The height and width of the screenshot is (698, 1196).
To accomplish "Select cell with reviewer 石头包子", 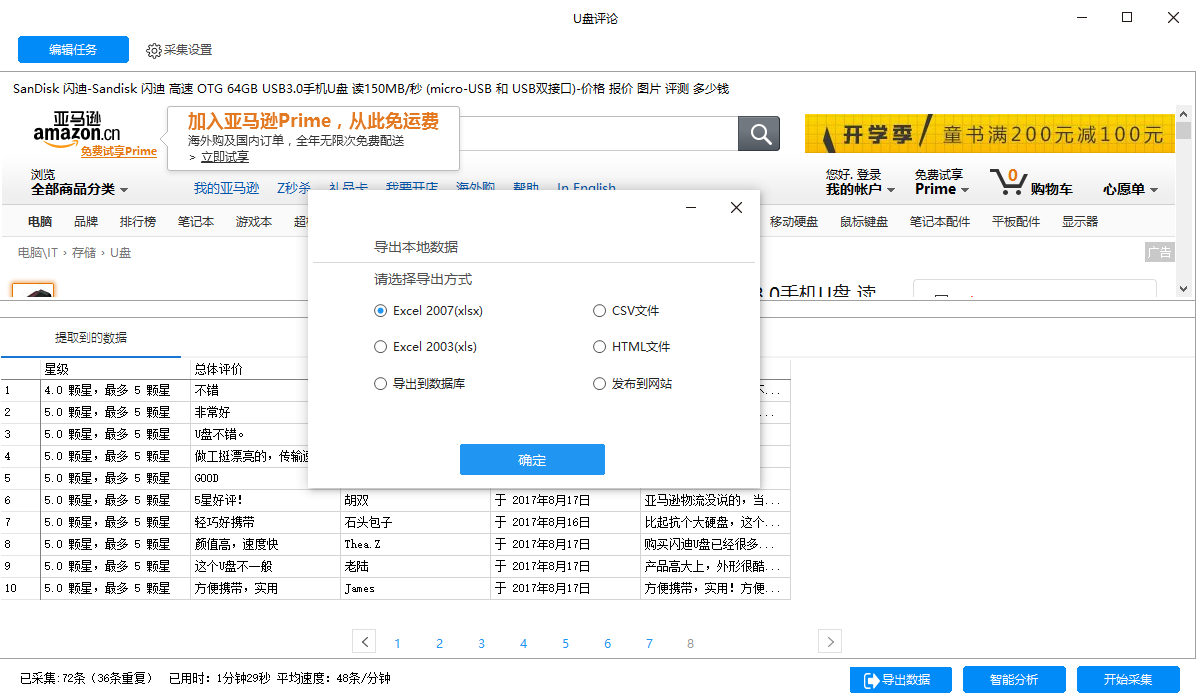I will tap(415, 523).
